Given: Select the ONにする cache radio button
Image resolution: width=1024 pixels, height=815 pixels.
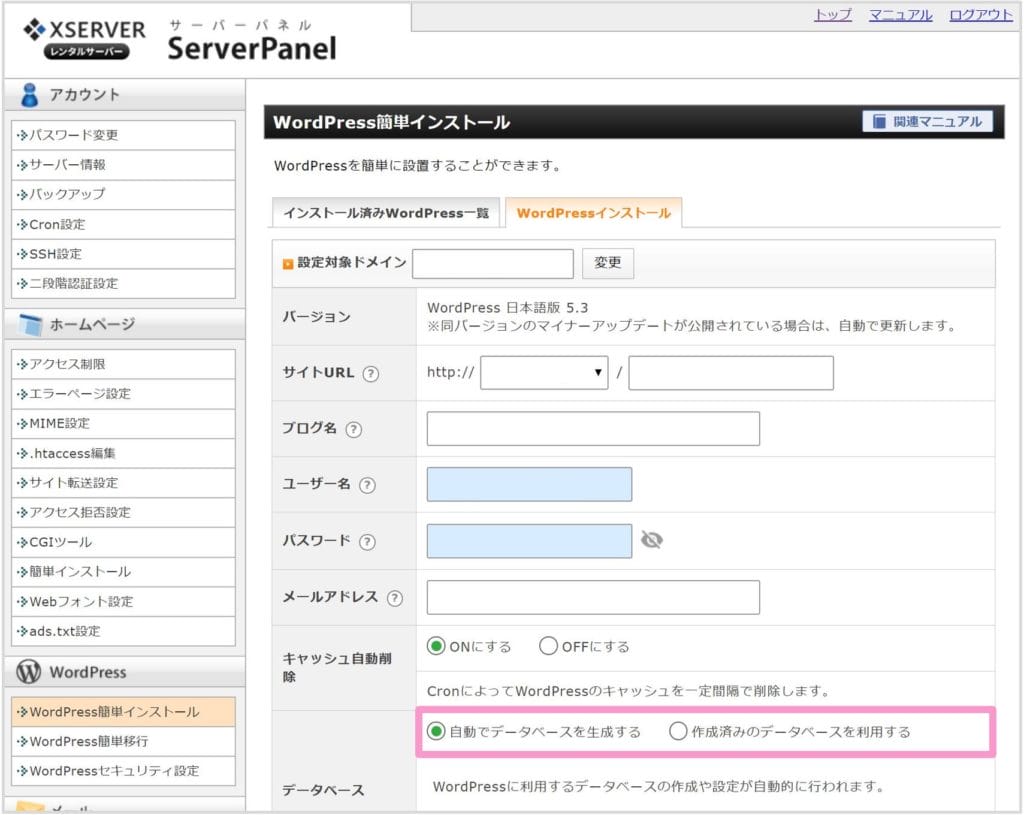Looking at the screenshot, I should [x=436, y=646].
